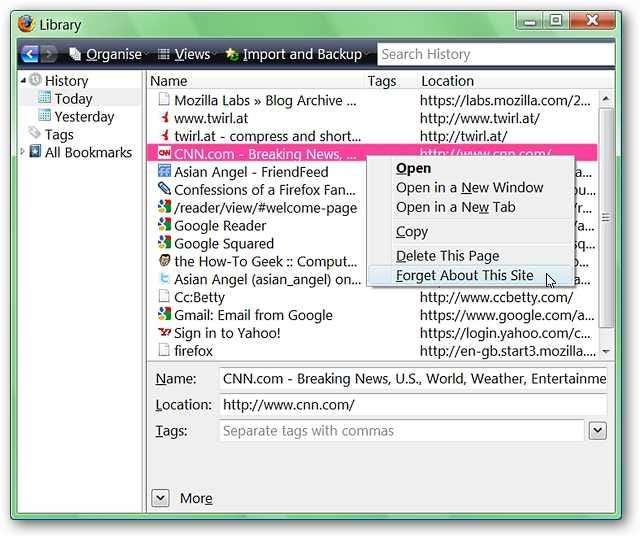Select the twirl.at compress and short entry
Image resolution: width=640 pixels, height=538 pixels.
[267, 136]
